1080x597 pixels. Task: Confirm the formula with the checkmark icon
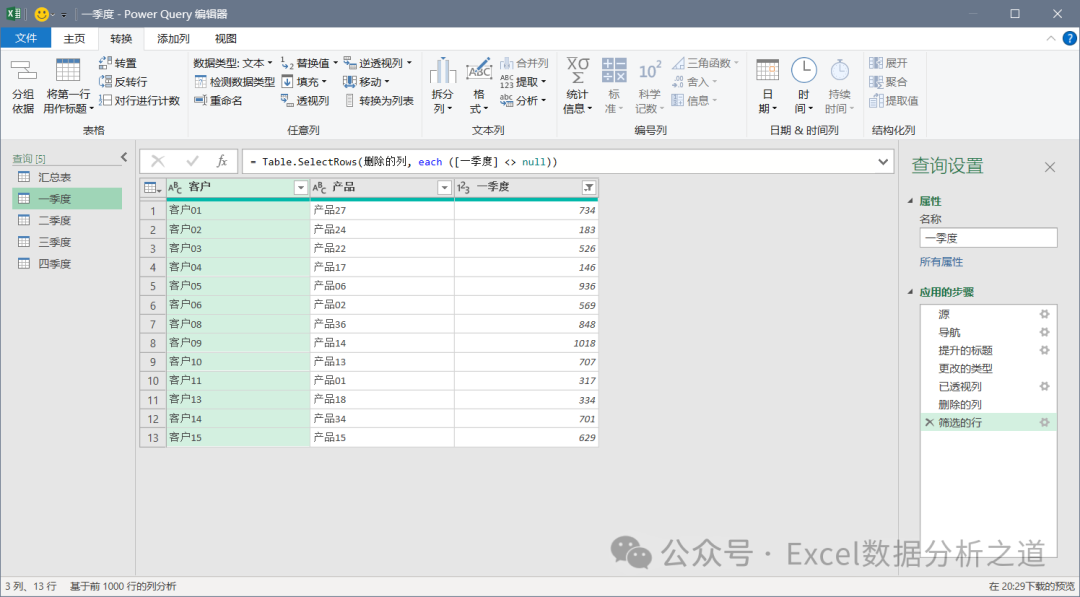(192, 161)
